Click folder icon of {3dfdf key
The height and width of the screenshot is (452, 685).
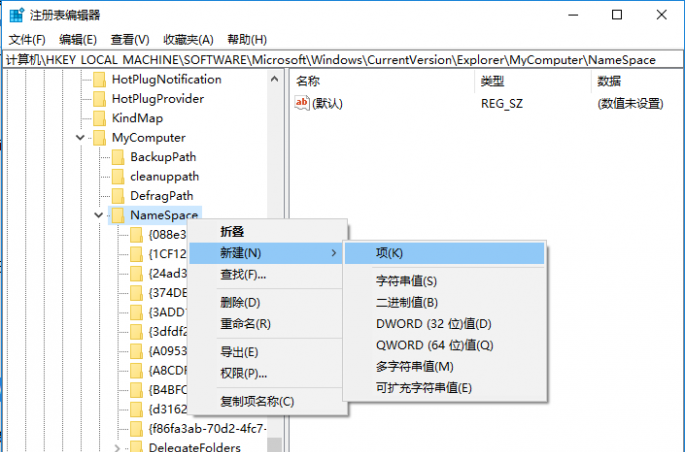point(136,331)
